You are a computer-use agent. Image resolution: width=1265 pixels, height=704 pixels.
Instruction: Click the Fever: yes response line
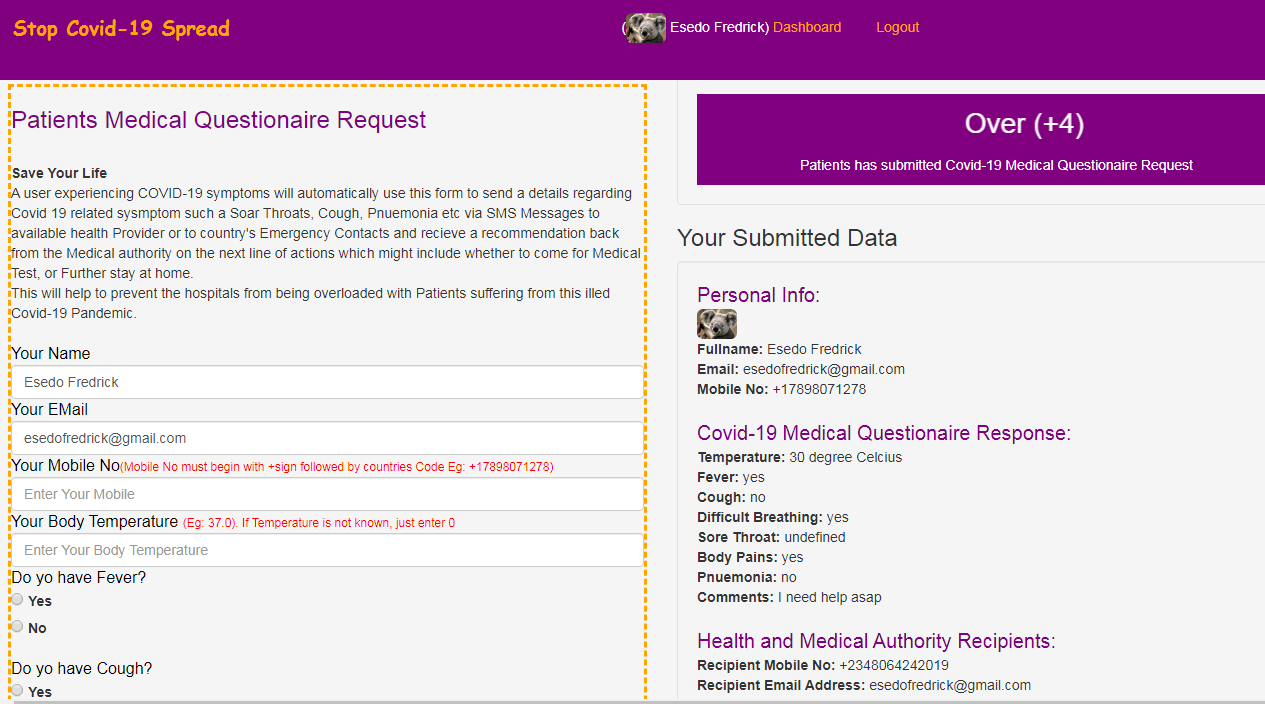tap(731, 477)
